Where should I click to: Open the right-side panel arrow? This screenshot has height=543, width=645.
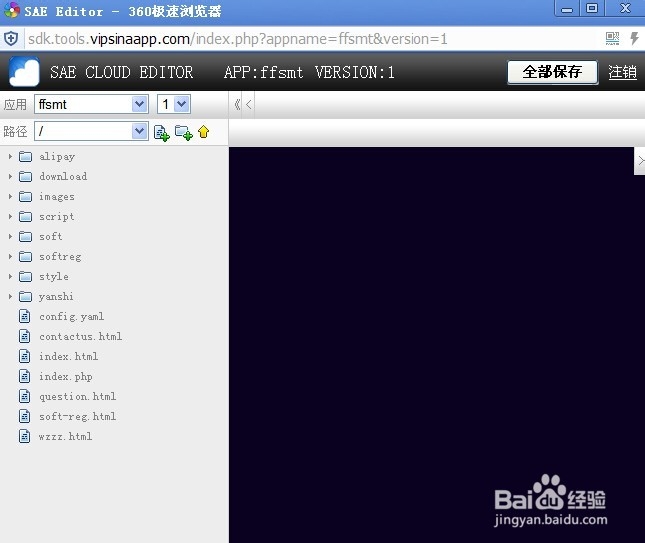[x=640, y=161]
